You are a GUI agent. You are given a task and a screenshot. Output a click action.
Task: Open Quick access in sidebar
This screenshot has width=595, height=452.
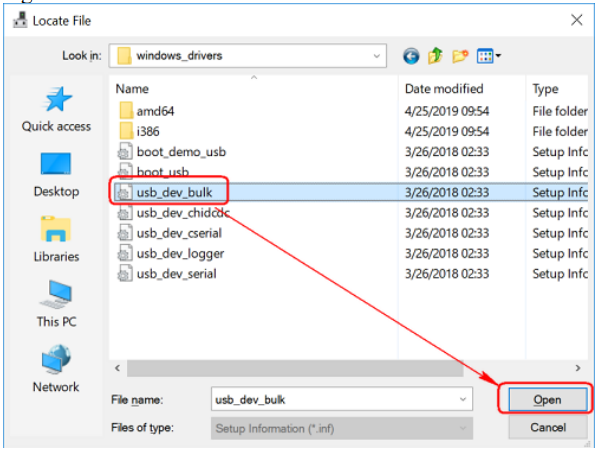(56, 110)
